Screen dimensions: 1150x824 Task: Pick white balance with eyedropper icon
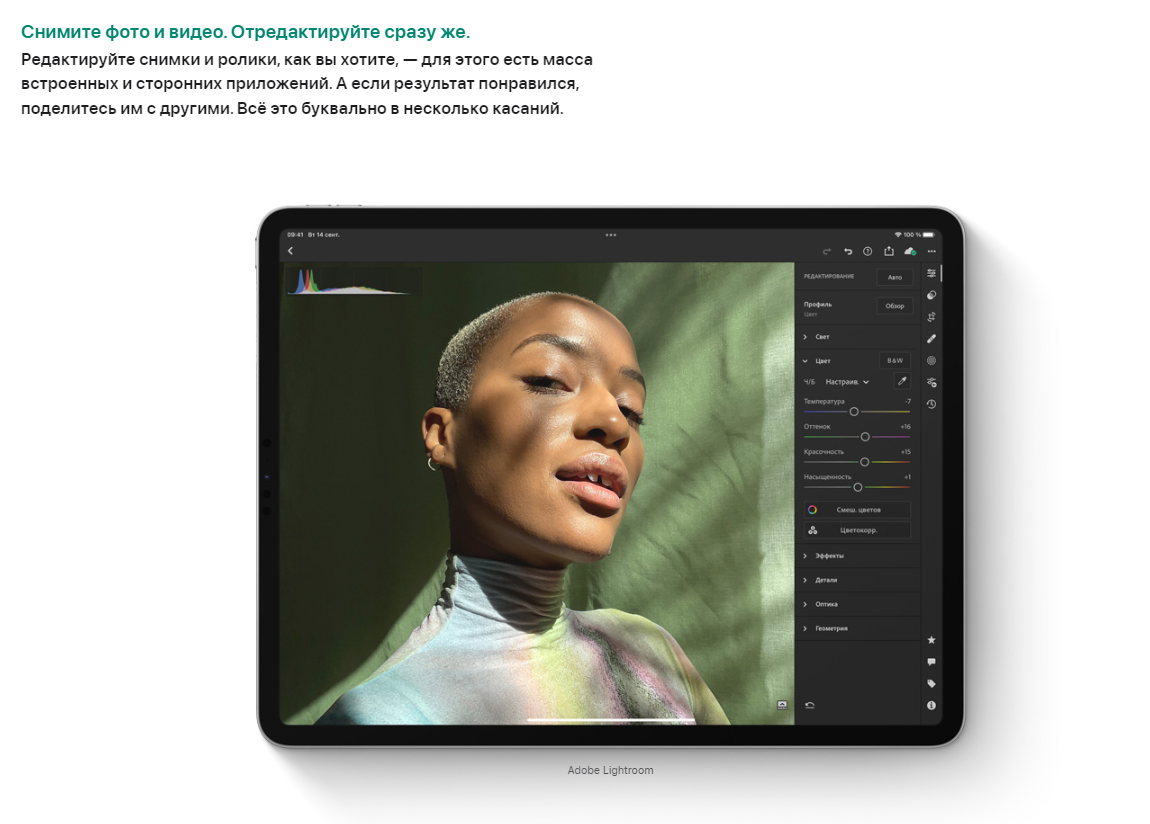tap(901, 382)
